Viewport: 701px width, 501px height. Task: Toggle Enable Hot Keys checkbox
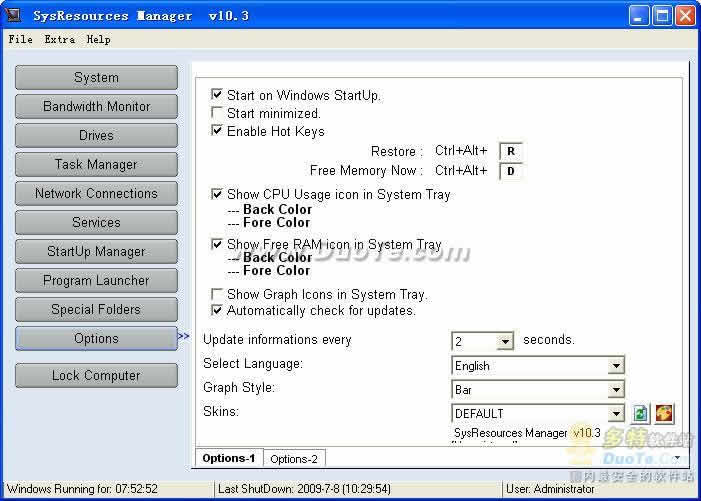(216, 131)
